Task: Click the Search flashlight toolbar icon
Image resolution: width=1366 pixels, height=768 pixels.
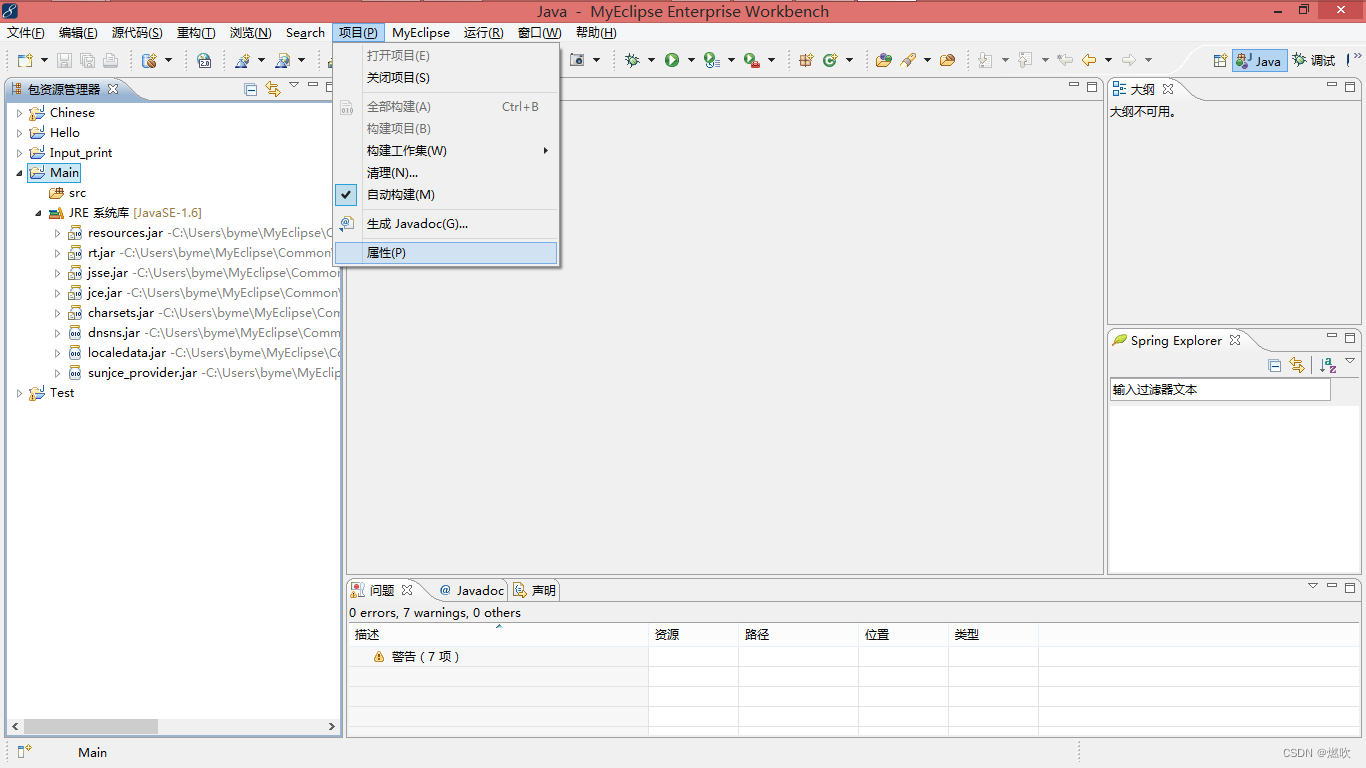Action: pyautogui.click(x=908, y=60)
